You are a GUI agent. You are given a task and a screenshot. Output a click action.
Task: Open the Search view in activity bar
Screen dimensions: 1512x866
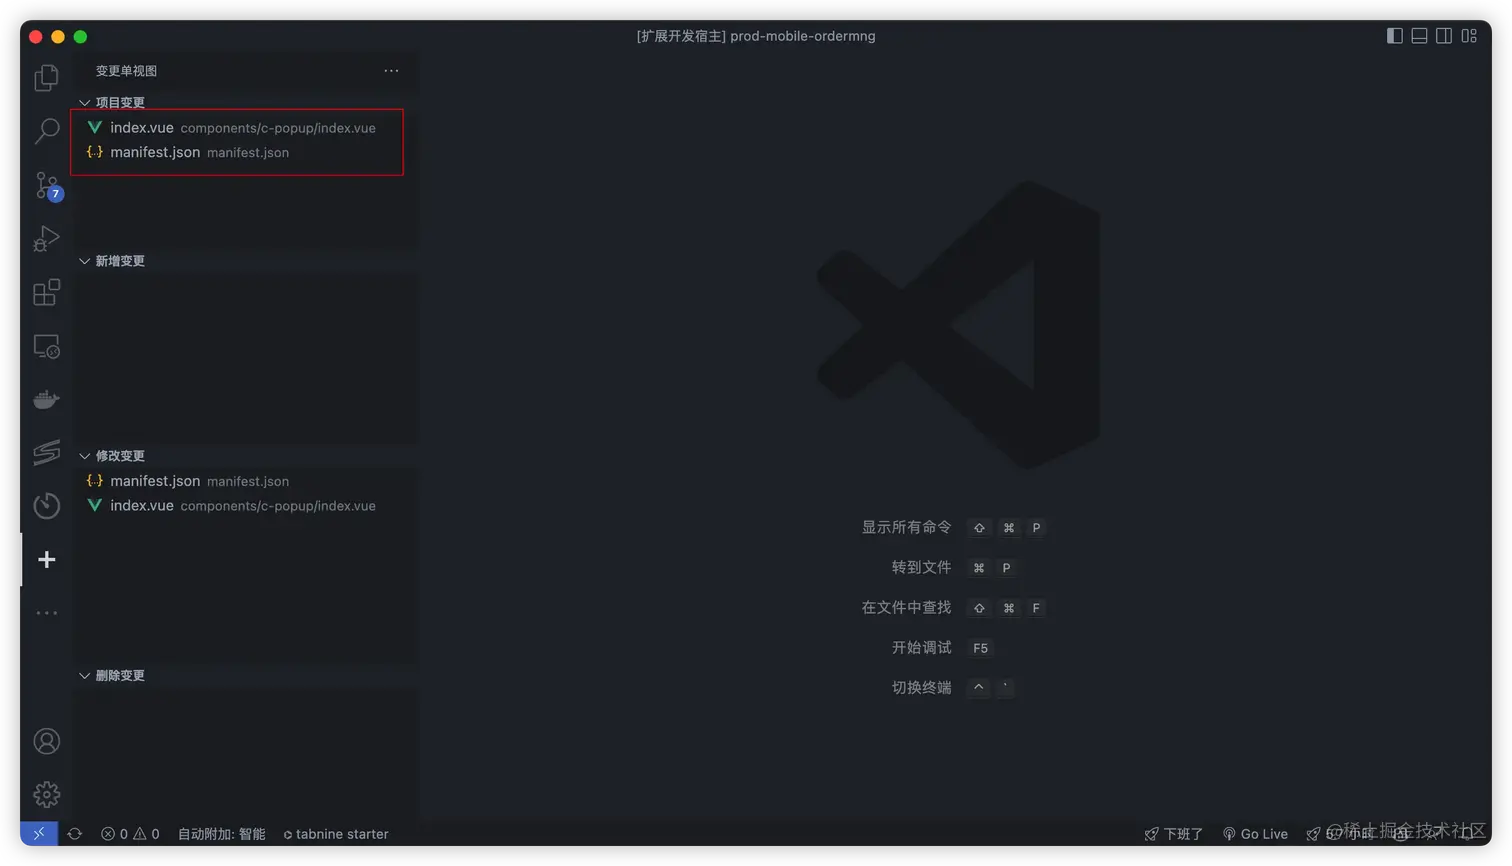pyautogui.click(x=46, y=131)
